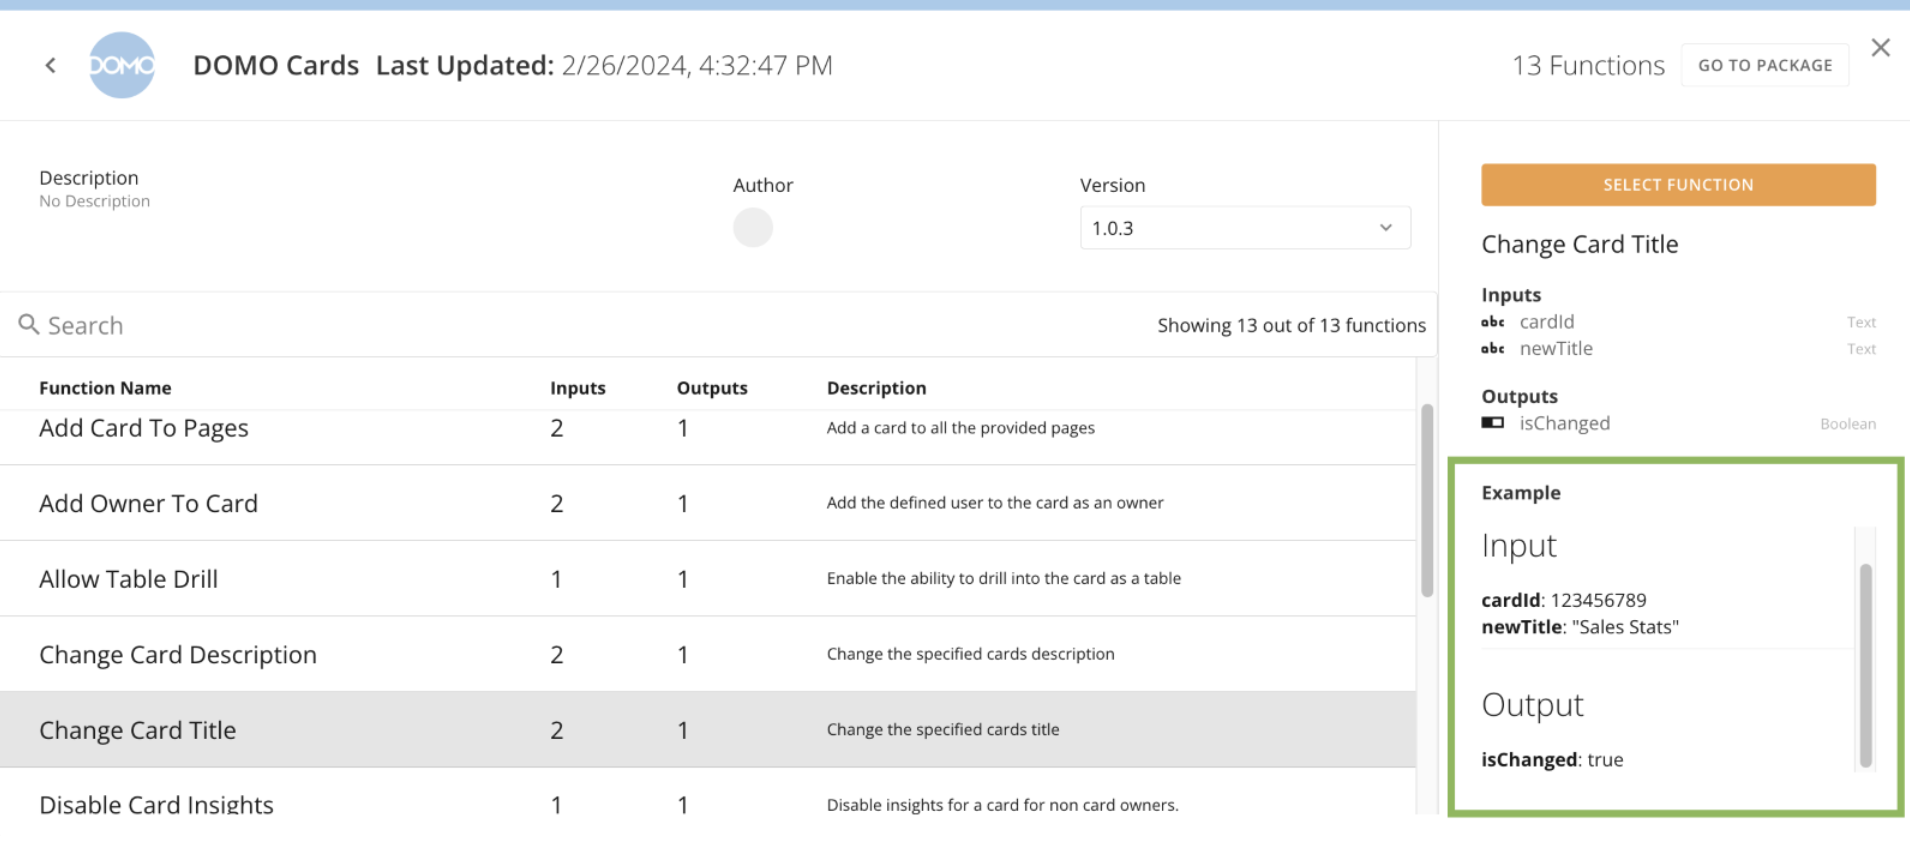Select the Change Card Title row

pos(708,730)
